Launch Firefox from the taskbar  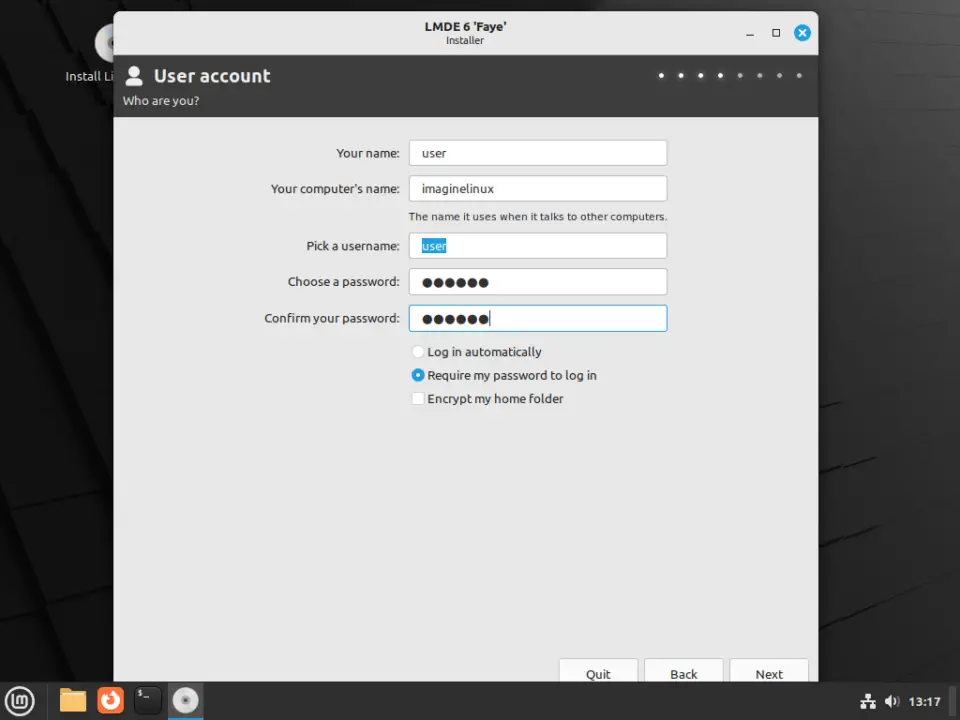click(110, 701)
